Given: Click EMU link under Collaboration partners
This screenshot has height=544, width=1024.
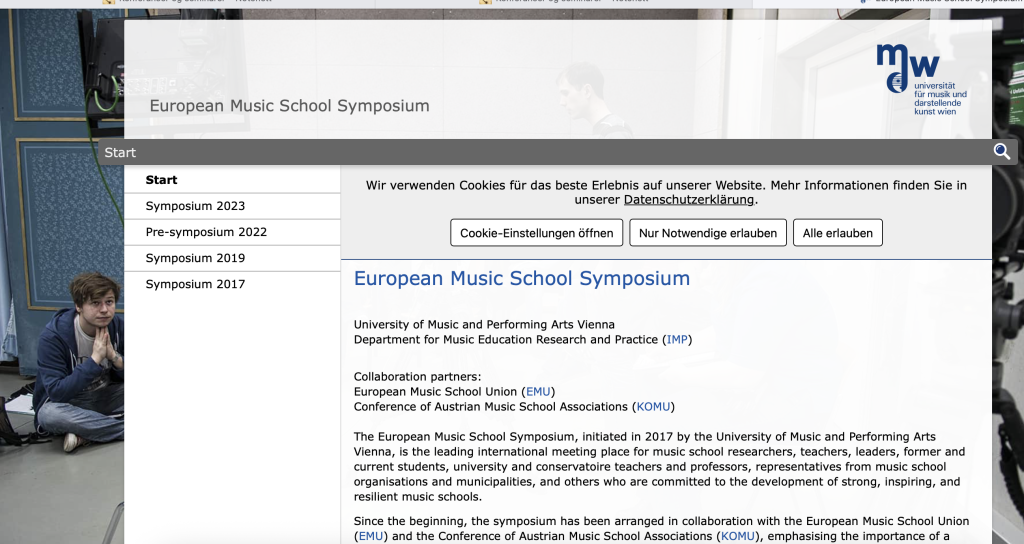Looking at the screenshot, I should [x=539, y=392].
